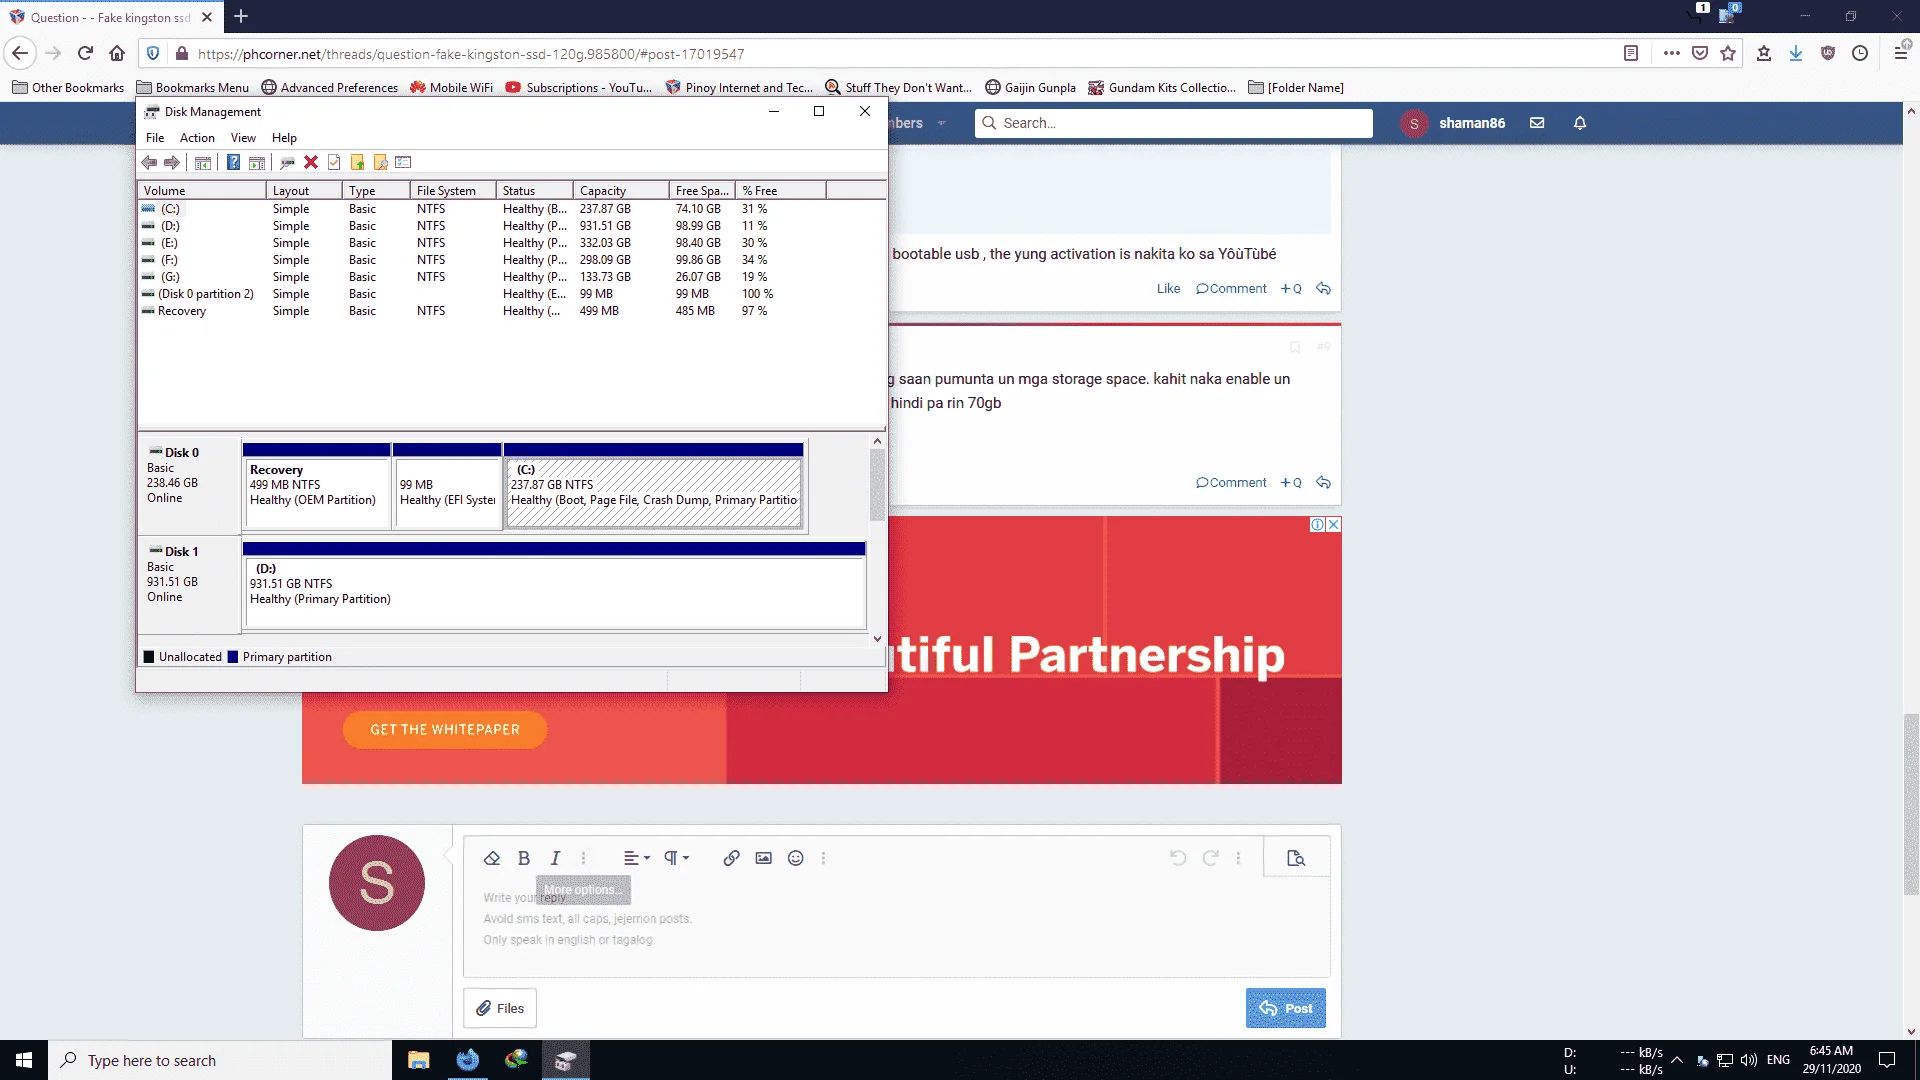Click the browser Reload button

[85, 54]
